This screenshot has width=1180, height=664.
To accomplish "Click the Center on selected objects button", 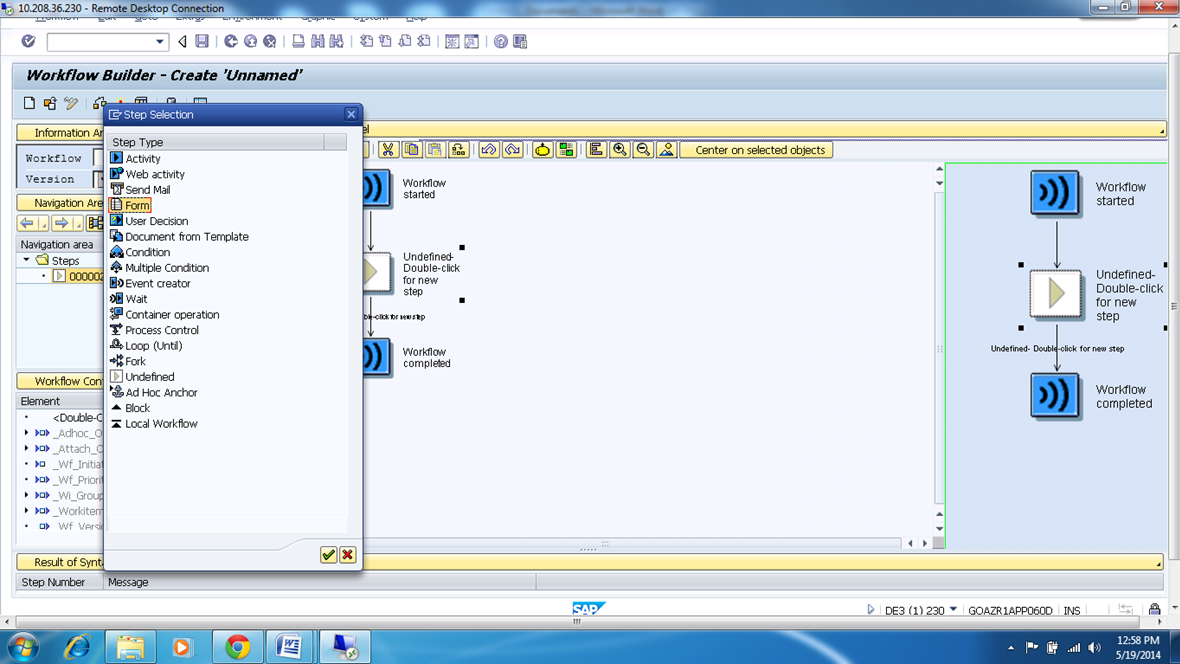I will click(x=756, y=148).
